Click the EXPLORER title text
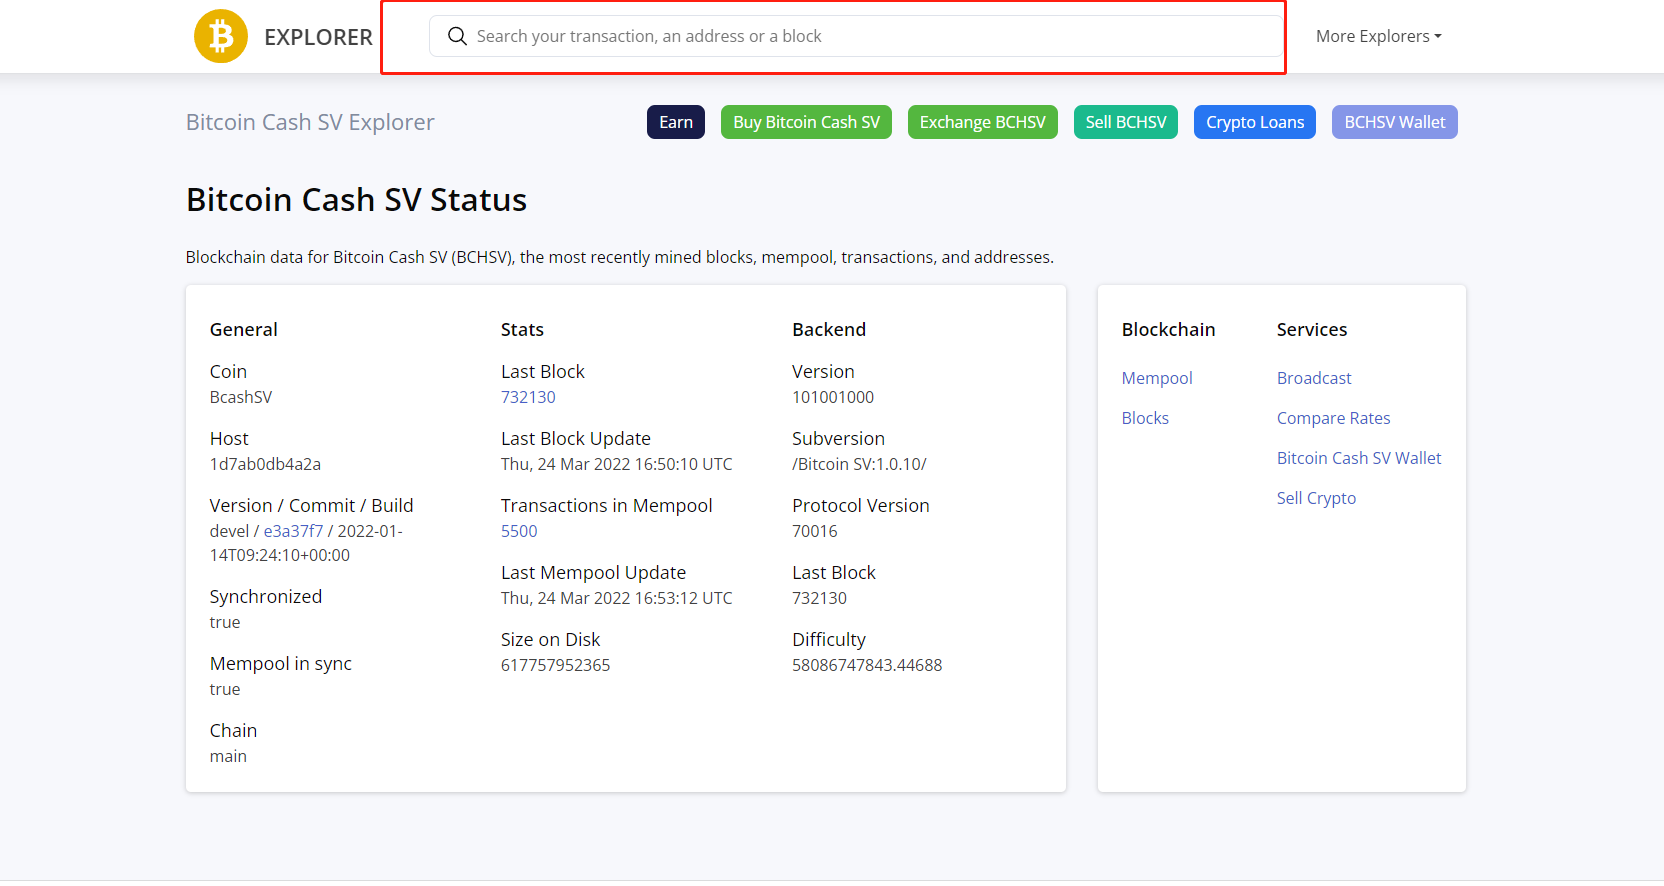This screenshot has width=1664, height=886. (x=318, y=37)
